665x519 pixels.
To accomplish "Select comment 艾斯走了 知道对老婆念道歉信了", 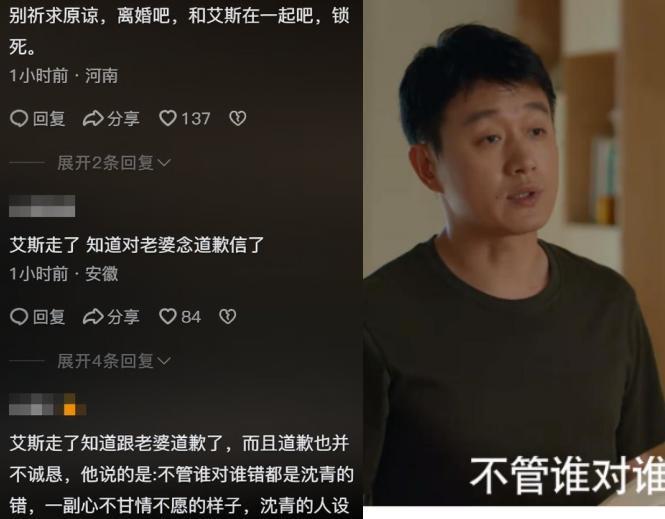I will [x=137, y=245].
